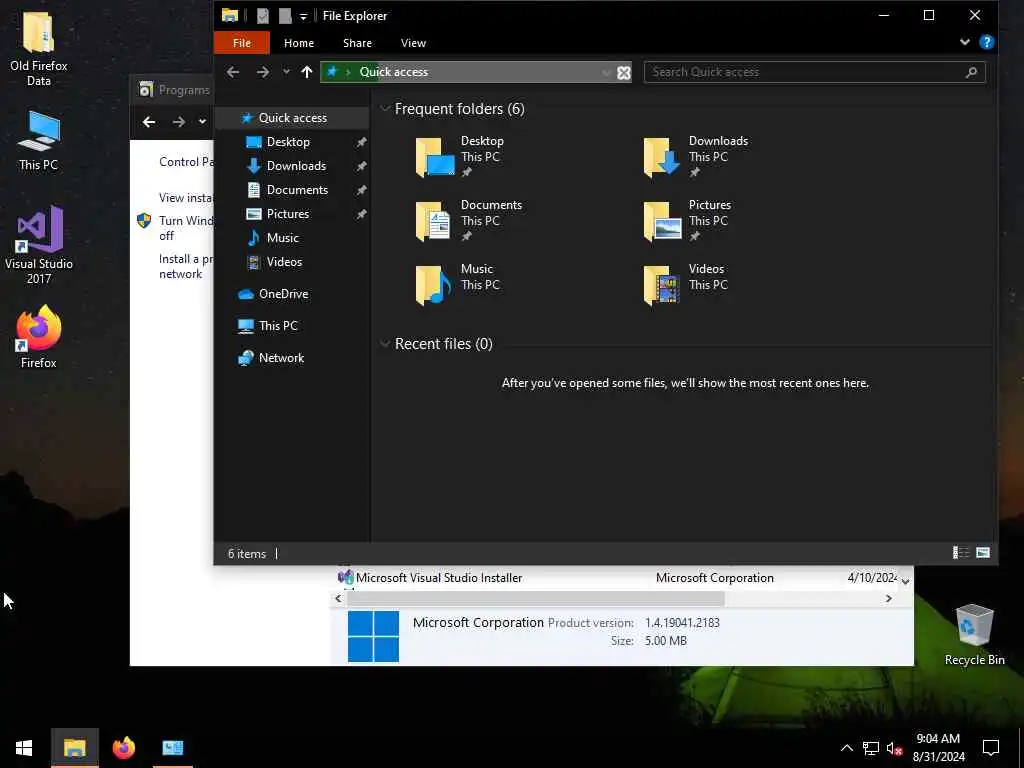This screenshot has height=768, width=1024.
Task: Launch Firefox from the taskbar
Action: 123,748
